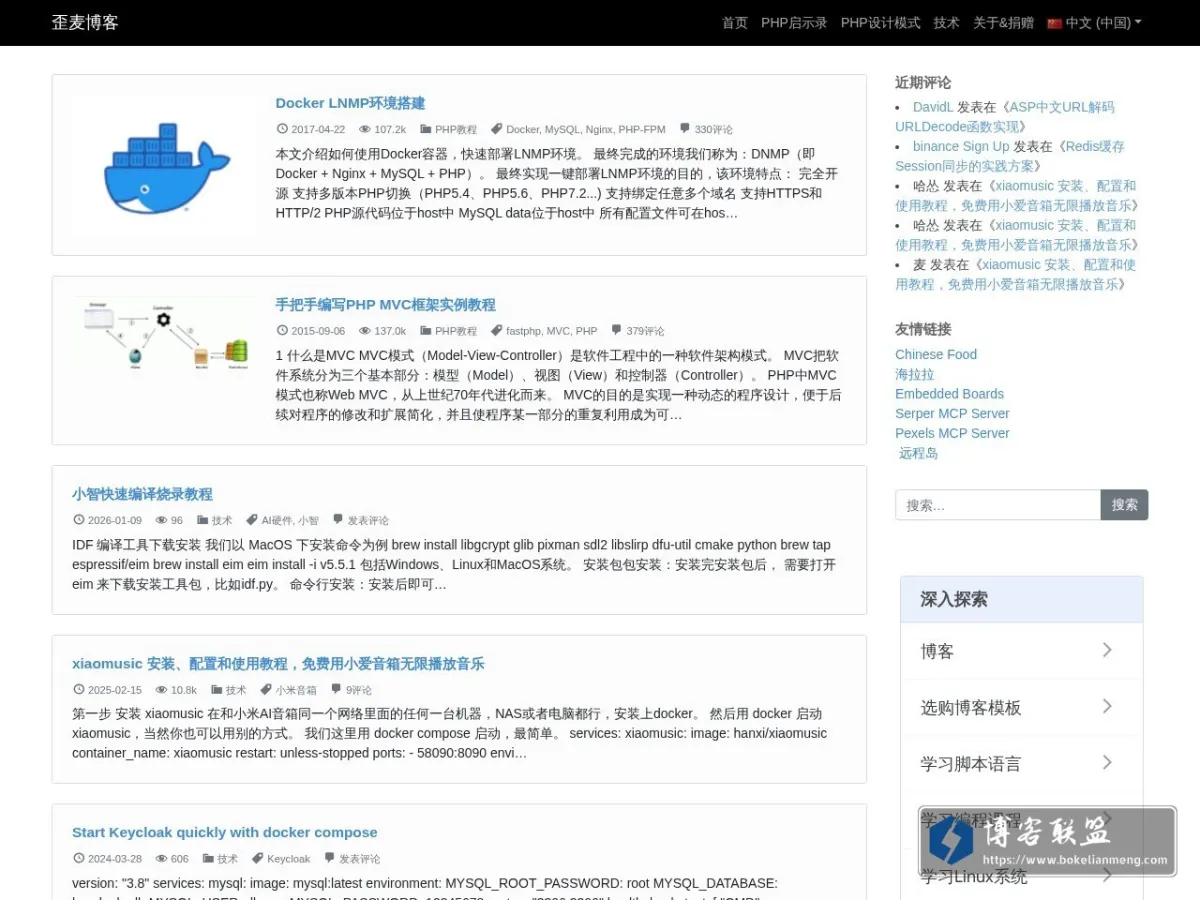Open commenter binance Sign Up link
Image resolution: width=1200 pixels, height=900 pixels.
961,146
